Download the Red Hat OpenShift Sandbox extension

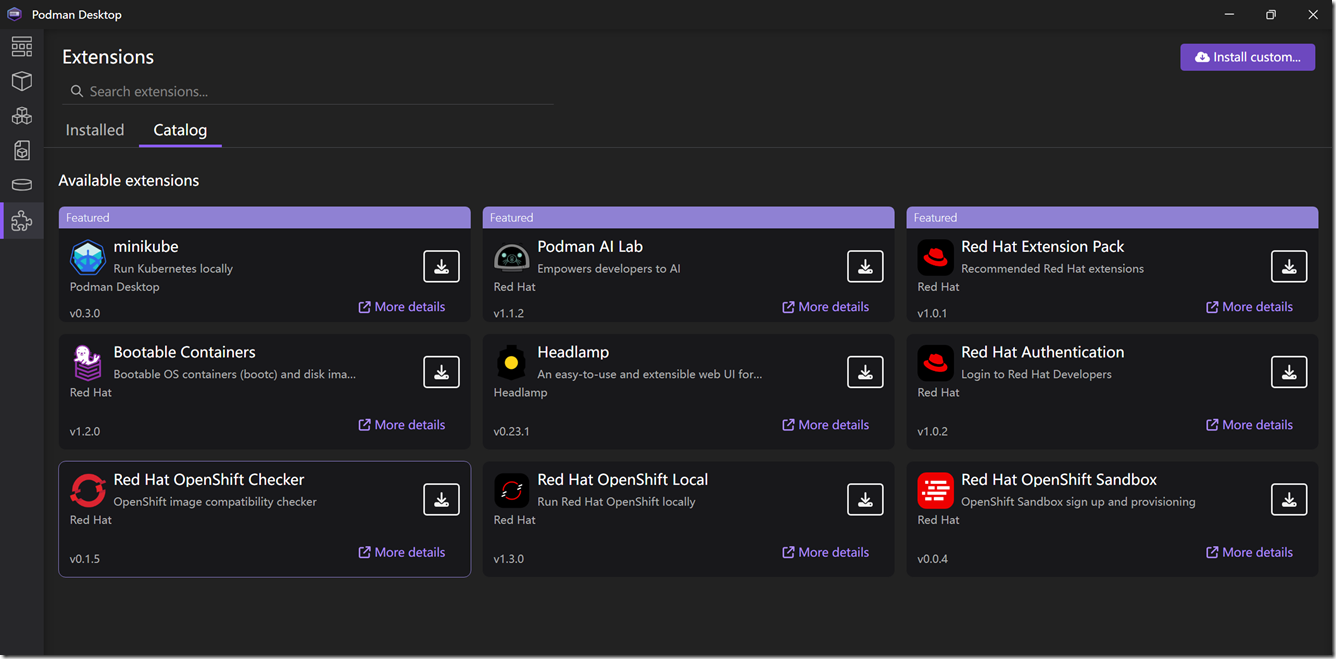(1289, 499)
